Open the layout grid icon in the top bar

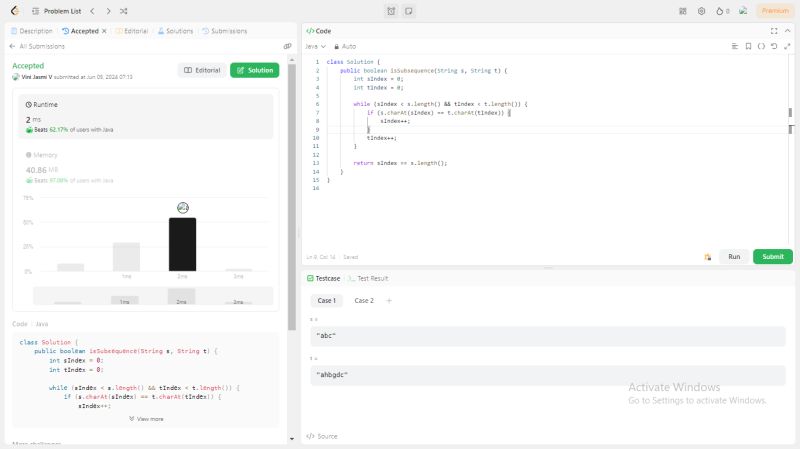pyautogui.click(x=683, y=11)
